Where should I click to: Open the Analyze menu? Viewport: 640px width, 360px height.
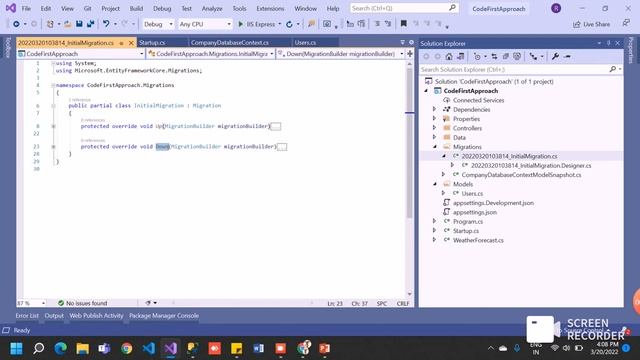click(x=212, y=9)
